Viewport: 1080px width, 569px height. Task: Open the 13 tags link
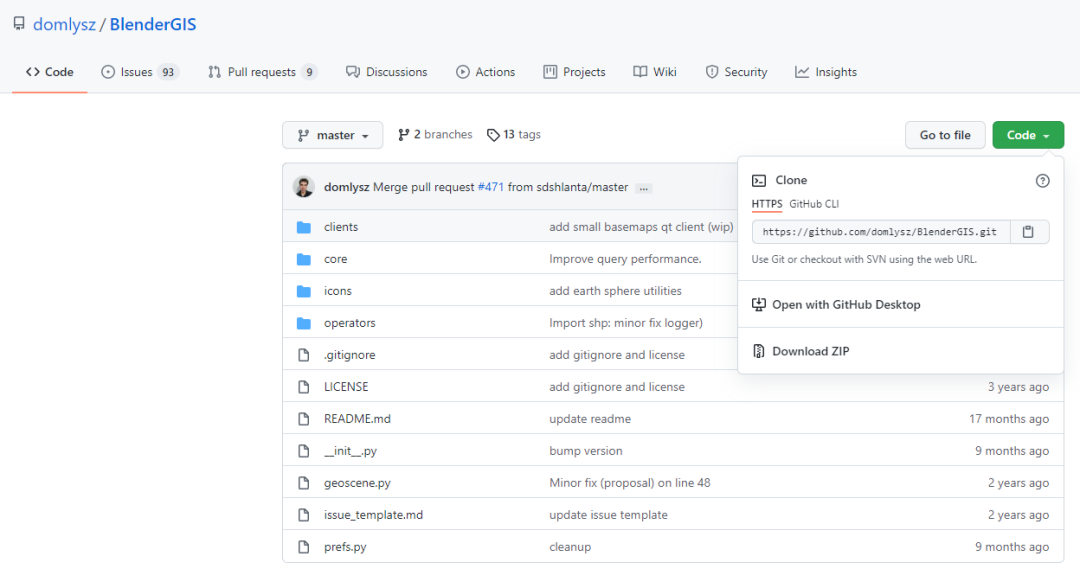tap(514, 135)
